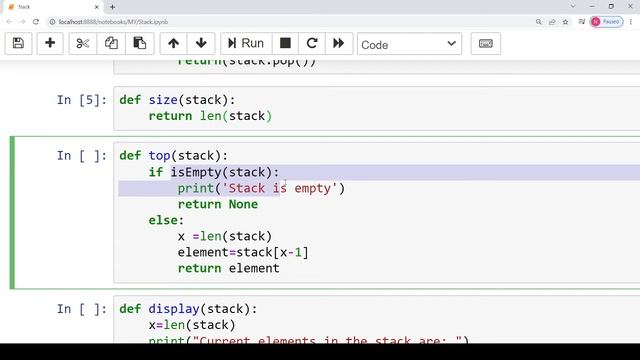This screenshot has width=640, height=360.
Task: Click 'def top(stack):' line
Action: point(173,156)
